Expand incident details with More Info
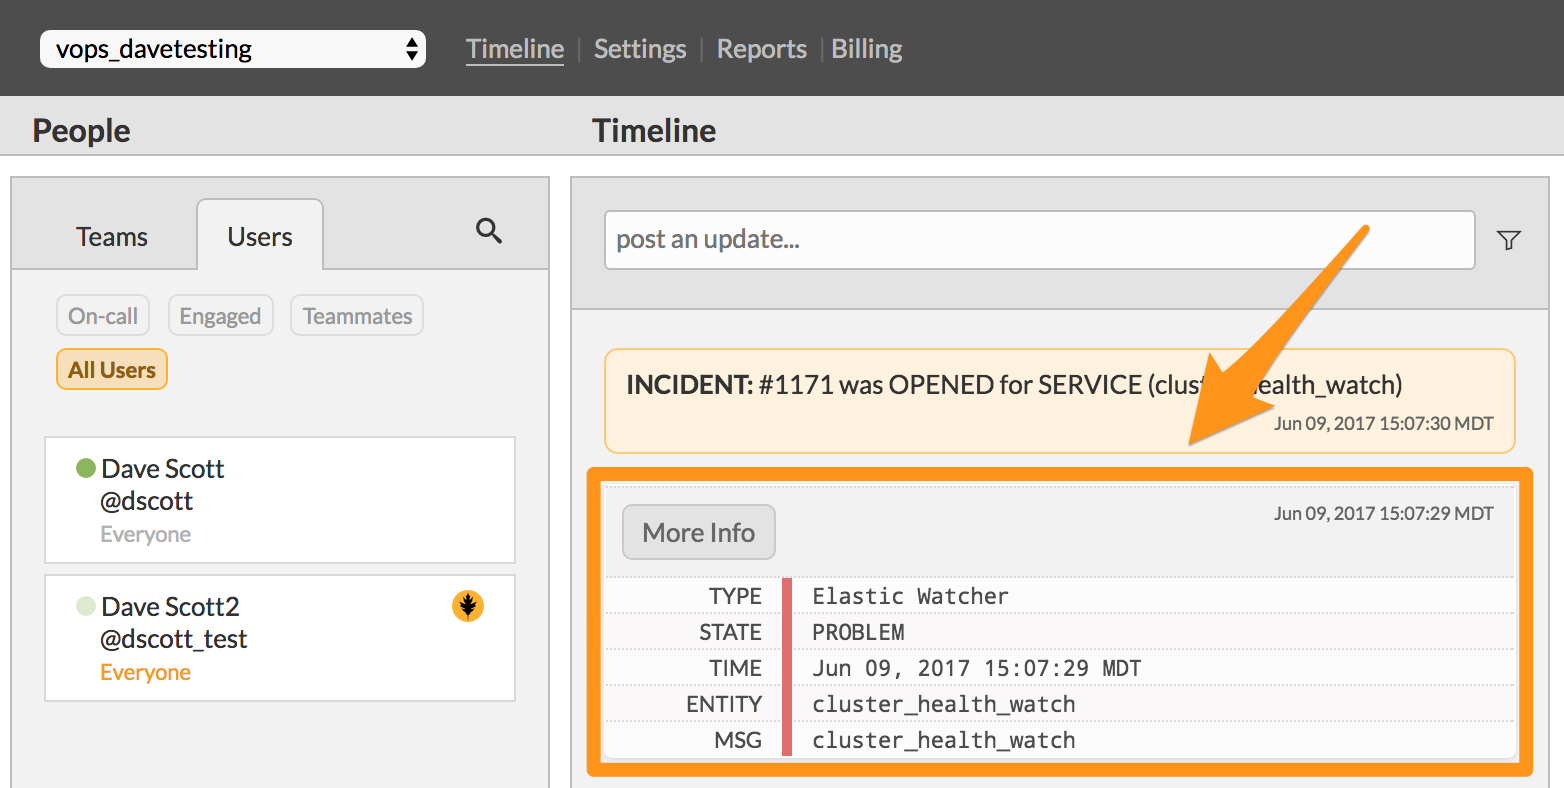 698,532
